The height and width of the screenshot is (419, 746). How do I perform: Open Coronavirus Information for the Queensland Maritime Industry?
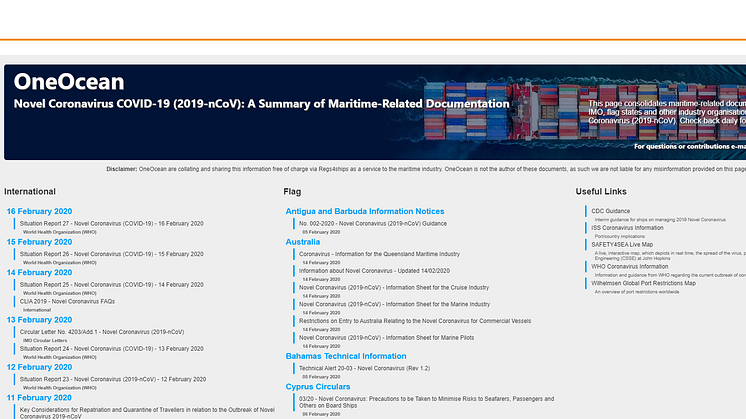(x=379, y=254)
